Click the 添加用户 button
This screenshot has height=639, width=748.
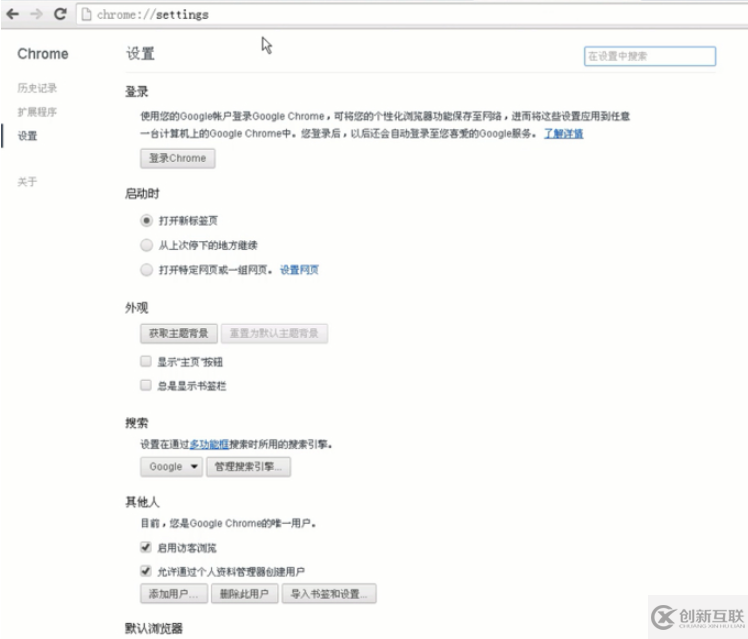[174, 594]
